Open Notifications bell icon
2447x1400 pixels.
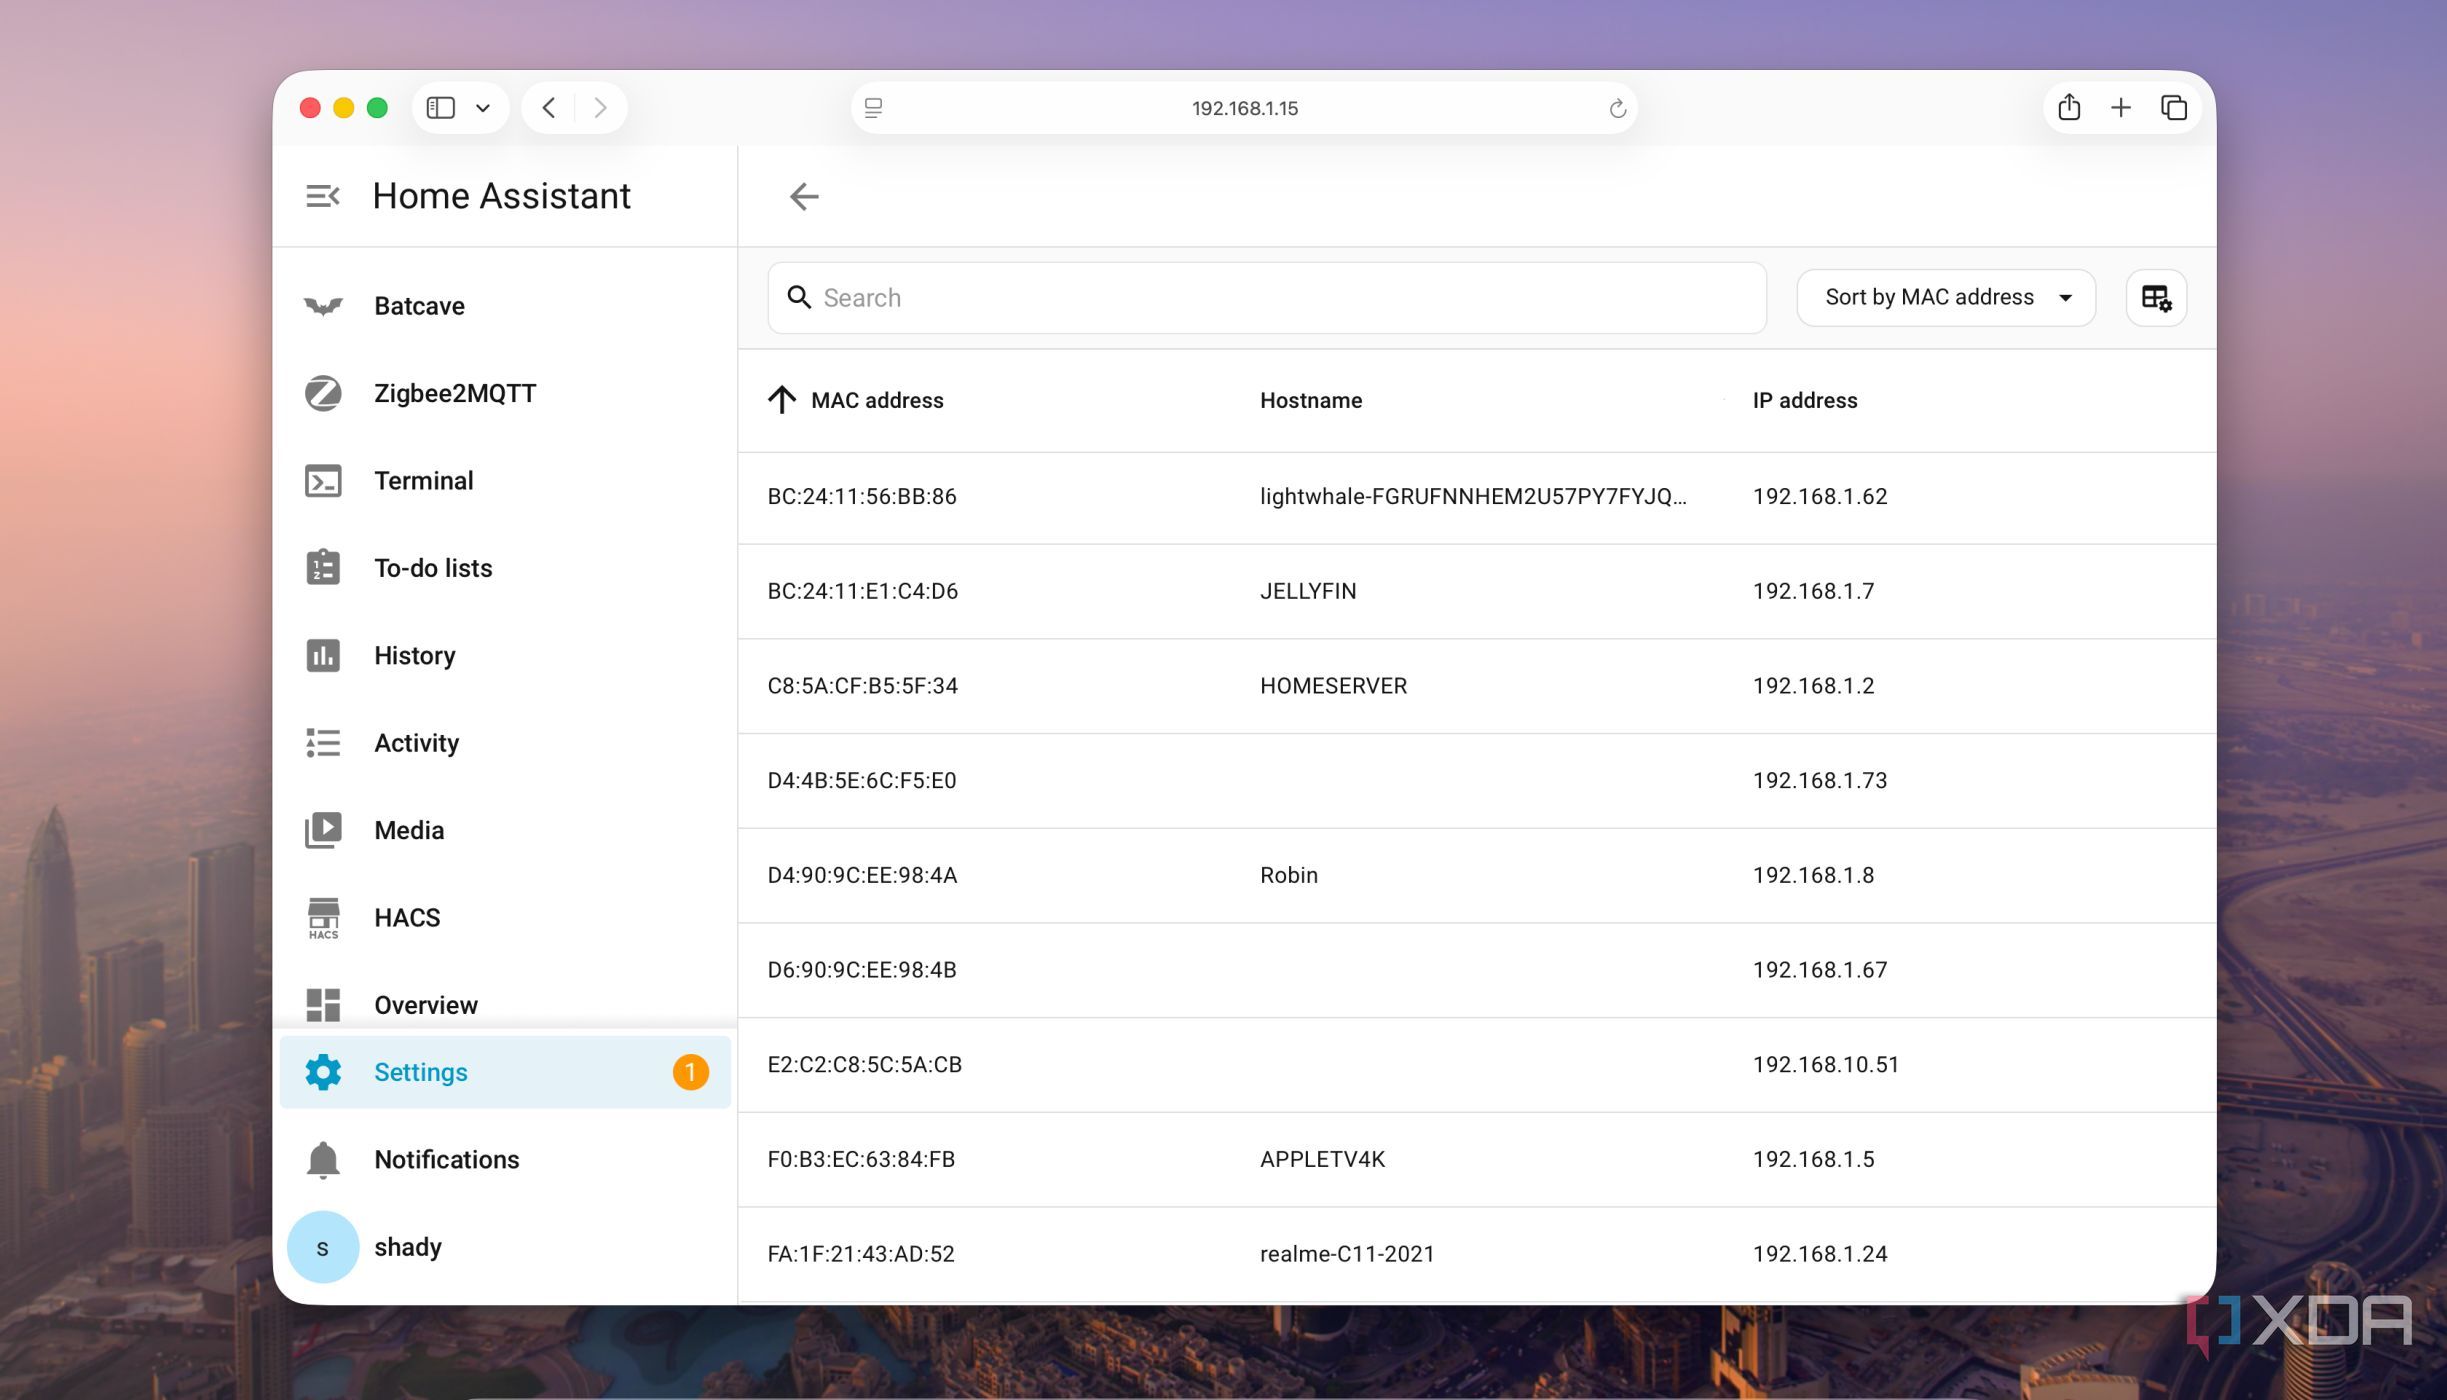pos(323,1160)
